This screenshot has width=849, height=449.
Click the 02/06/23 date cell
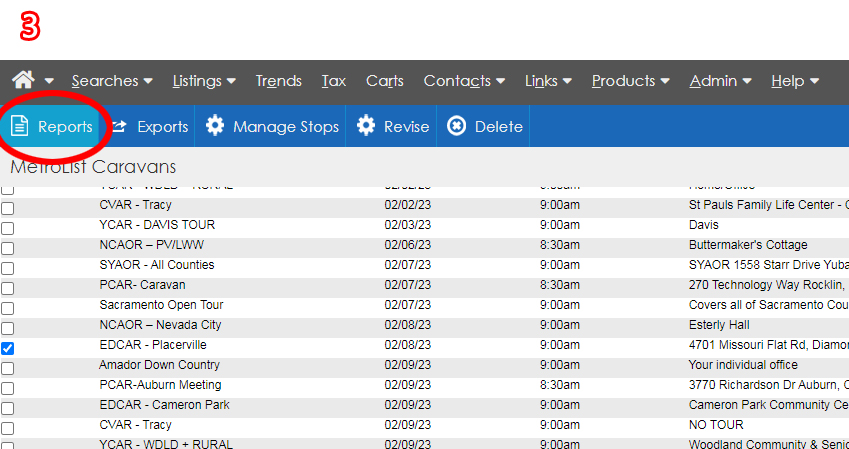pyautogui.click(x=408, y=245)
